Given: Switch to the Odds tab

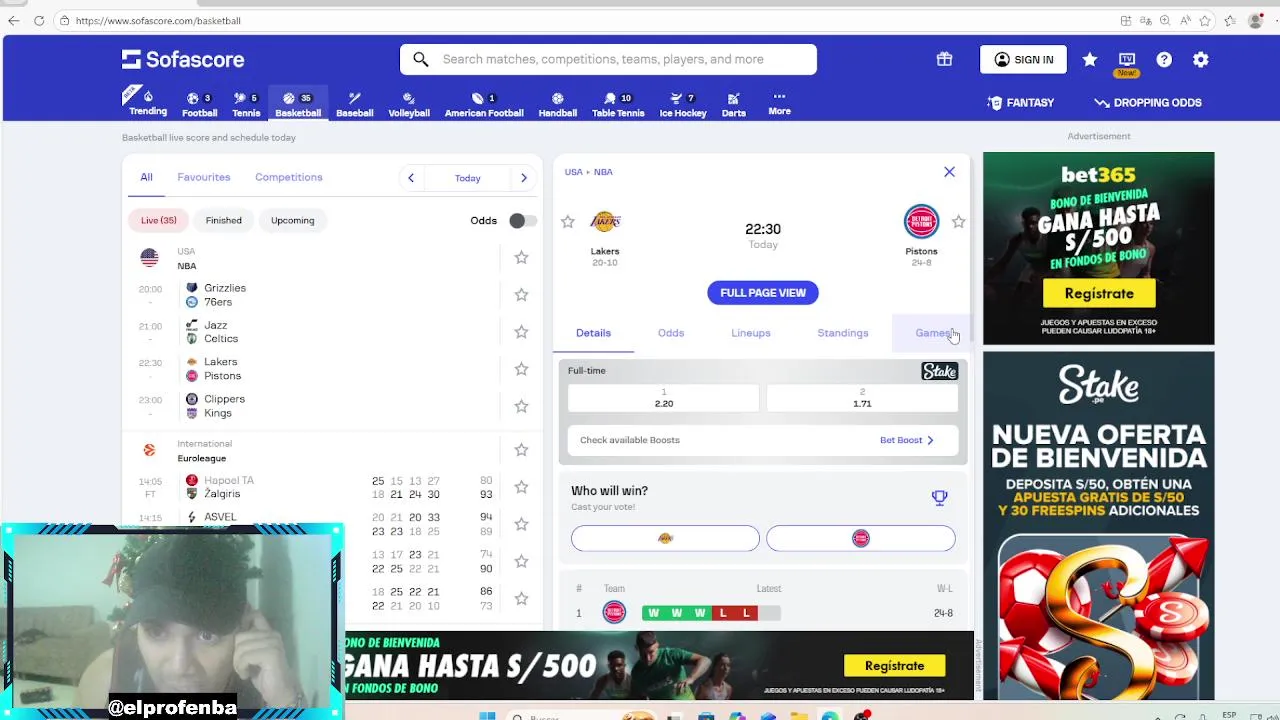Looking at the screenshot, I should 671,333.
